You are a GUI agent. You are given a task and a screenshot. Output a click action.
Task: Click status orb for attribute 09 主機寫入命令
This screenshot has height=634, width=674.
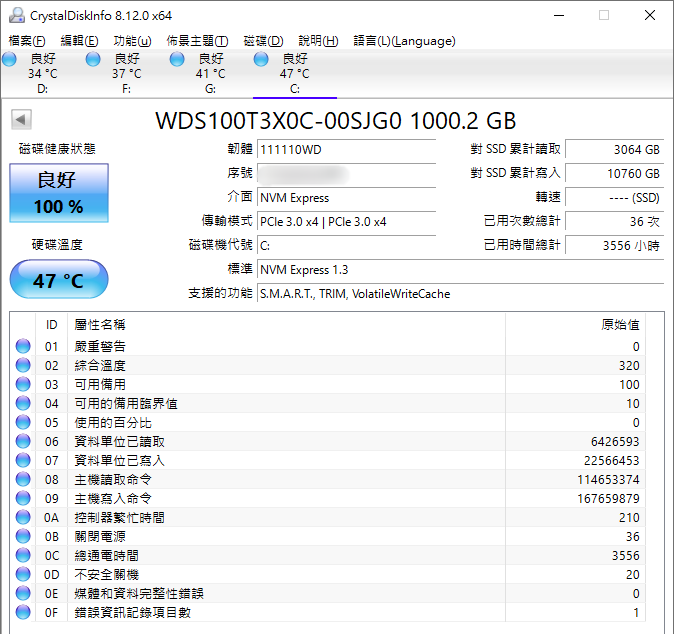[23, 498]
